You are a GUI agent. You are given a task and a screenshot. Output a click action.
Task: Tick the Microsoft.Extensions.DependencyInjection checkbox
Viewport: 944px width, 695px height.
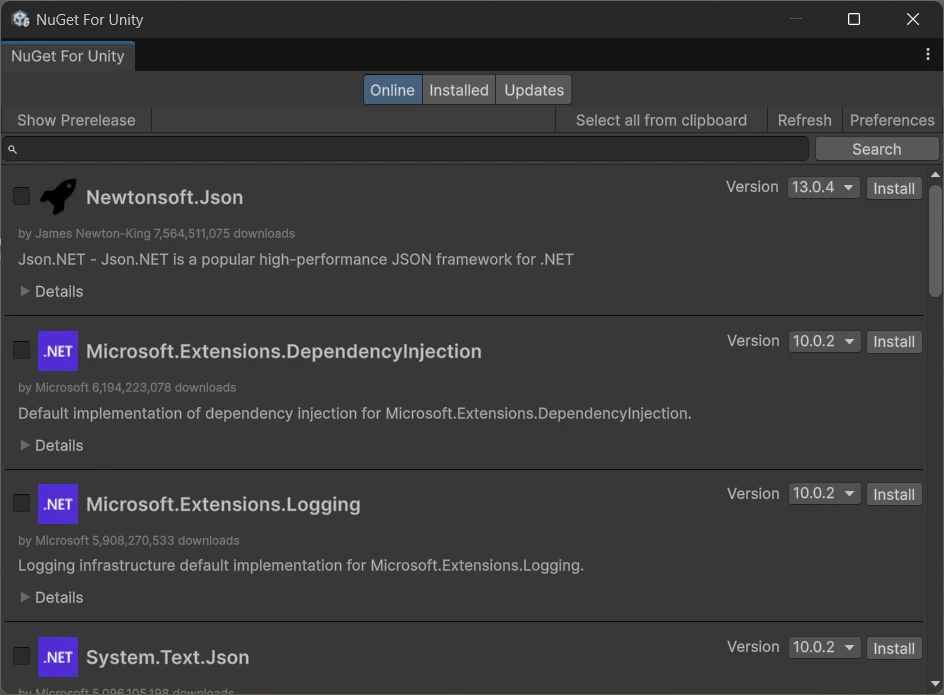pos(21,350)
